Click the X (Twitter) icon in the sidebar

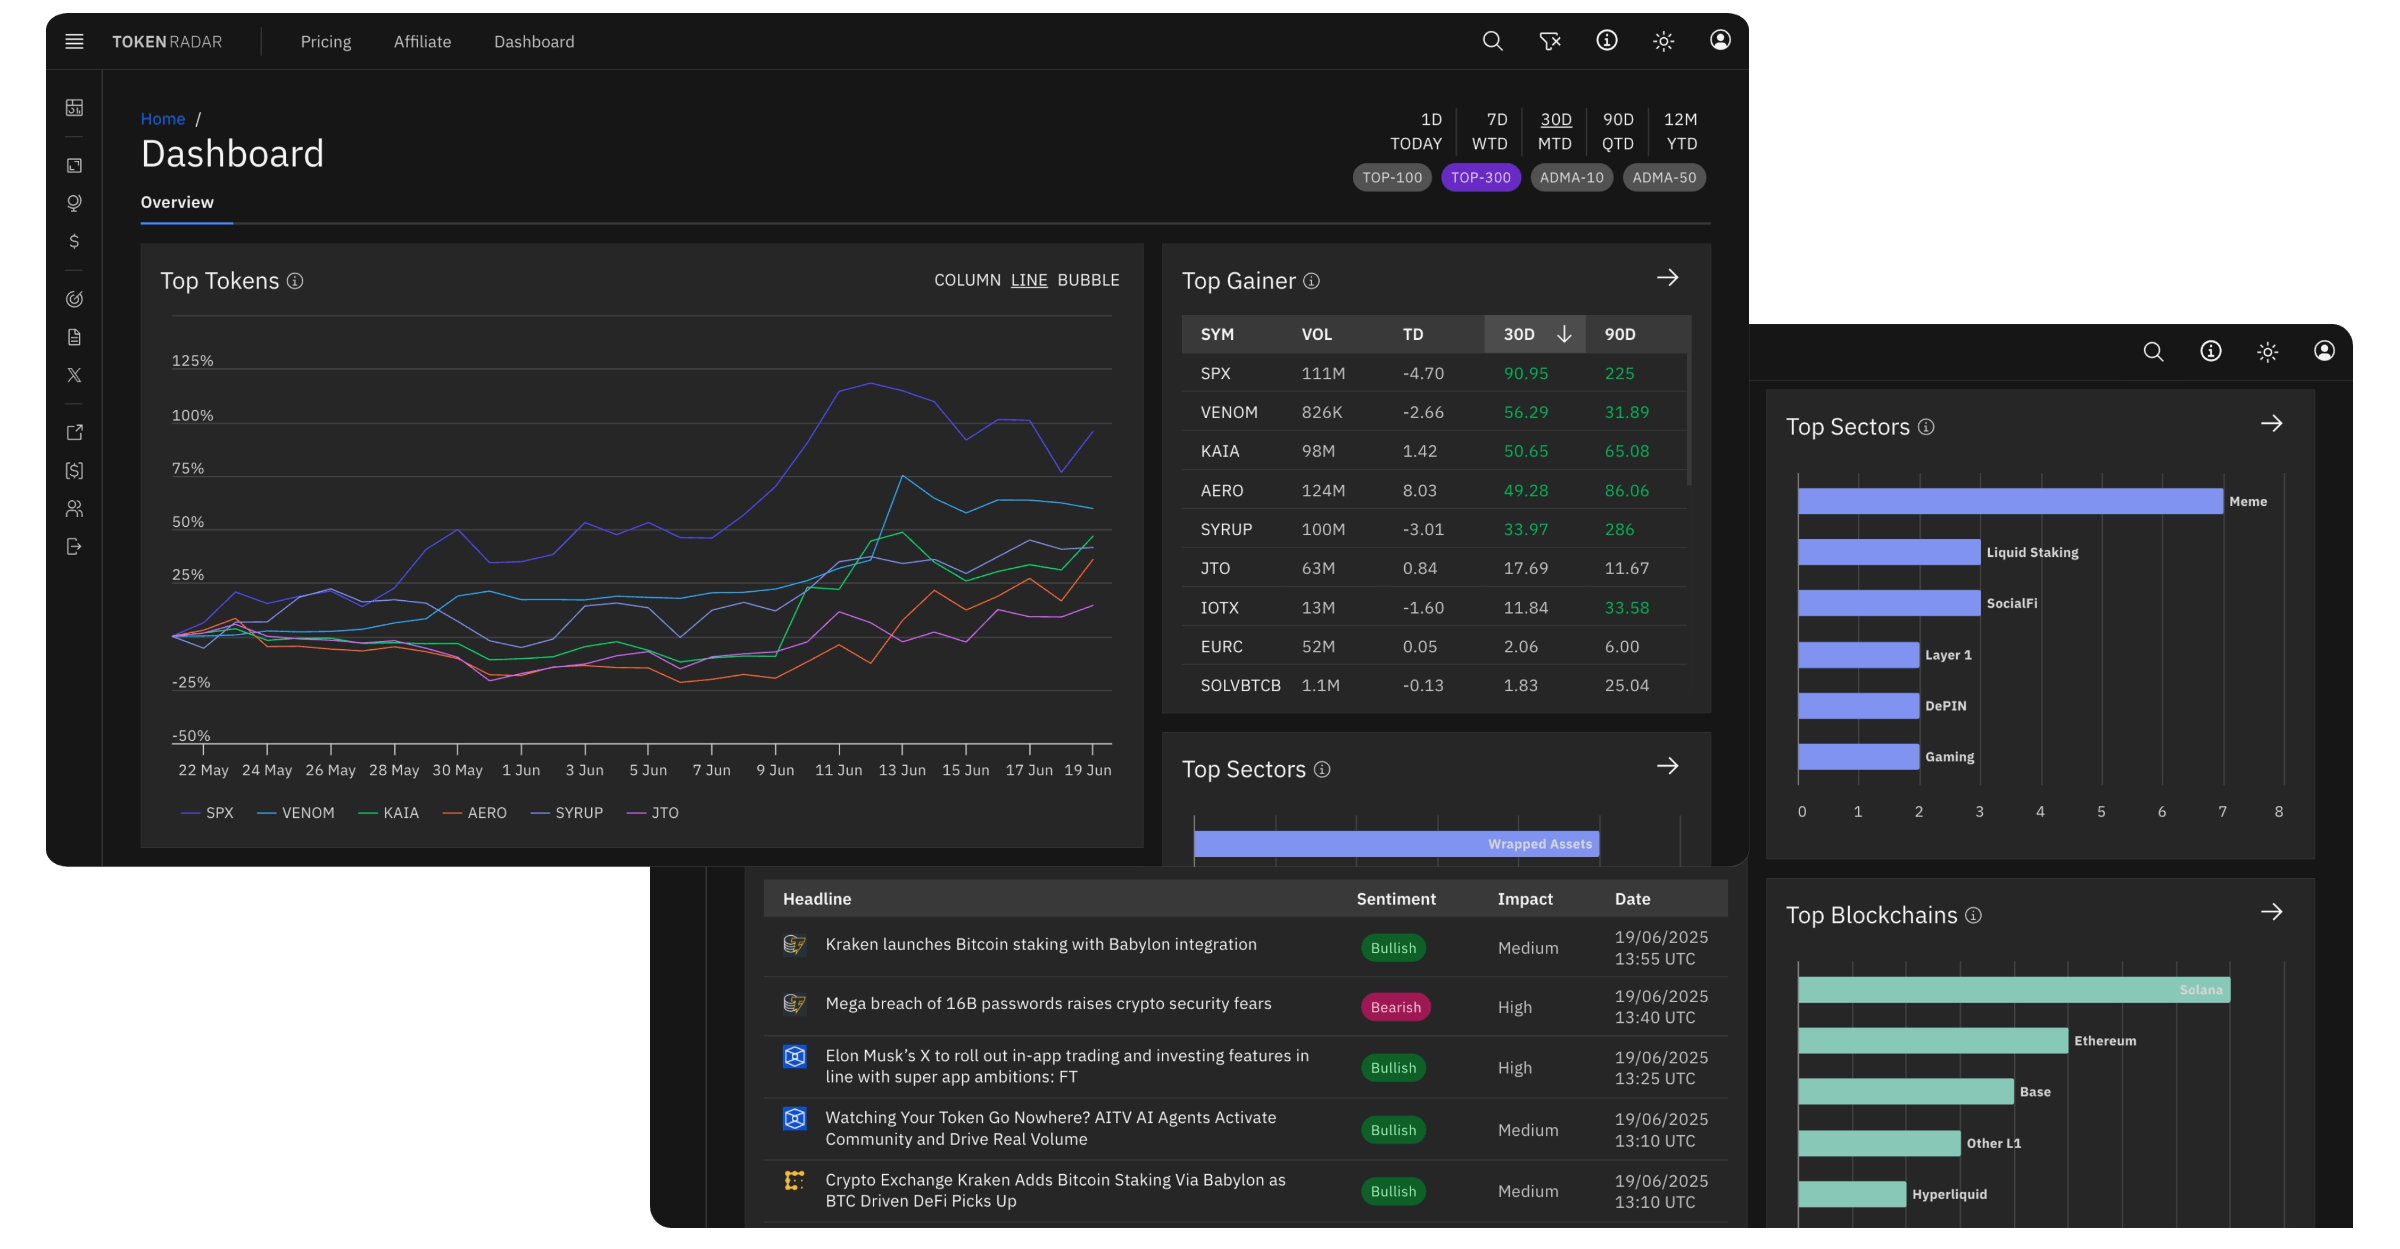(74, 375)
